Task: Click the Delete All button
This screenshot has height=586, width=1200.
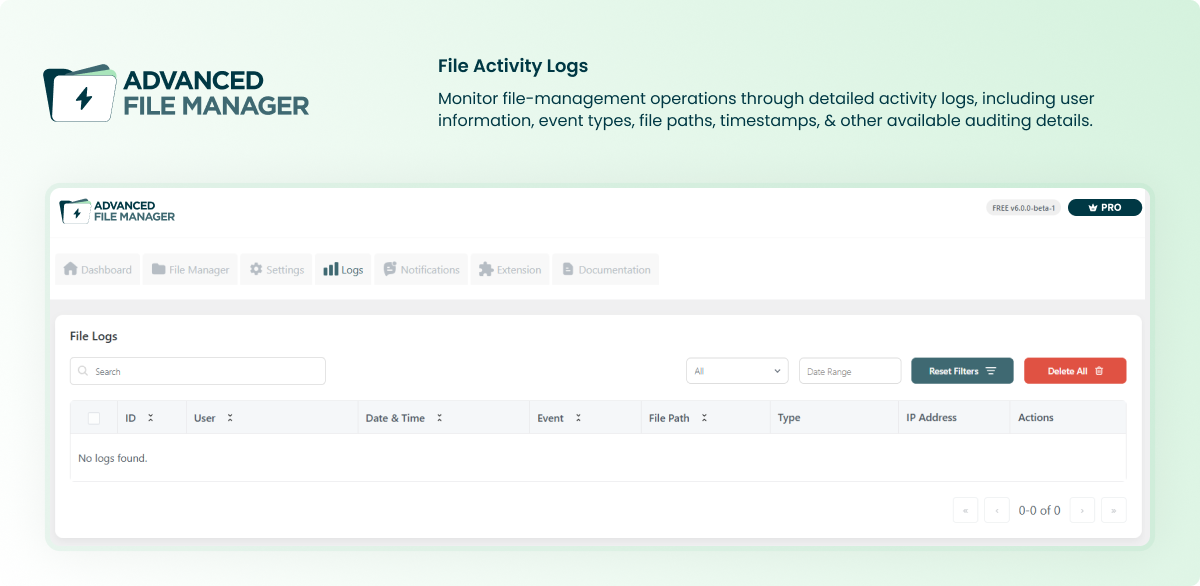Action: tap(1075, 371)
